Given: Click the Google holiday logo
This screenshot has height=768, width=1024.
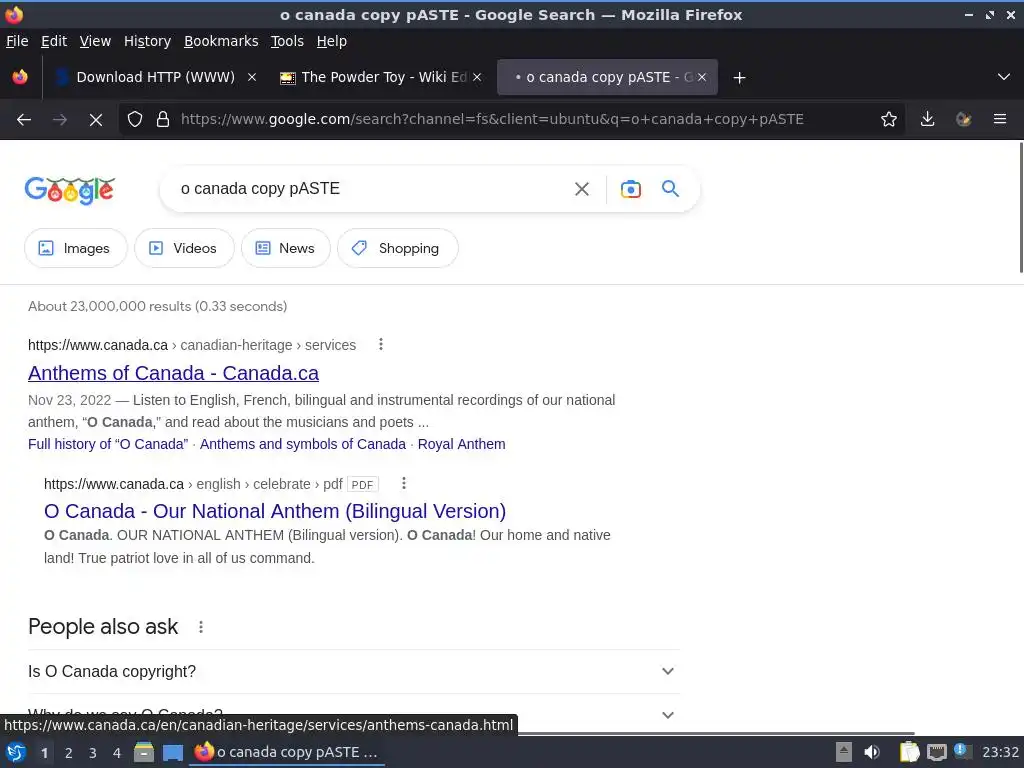Looking at the screenshot, I should coord(70,190).
